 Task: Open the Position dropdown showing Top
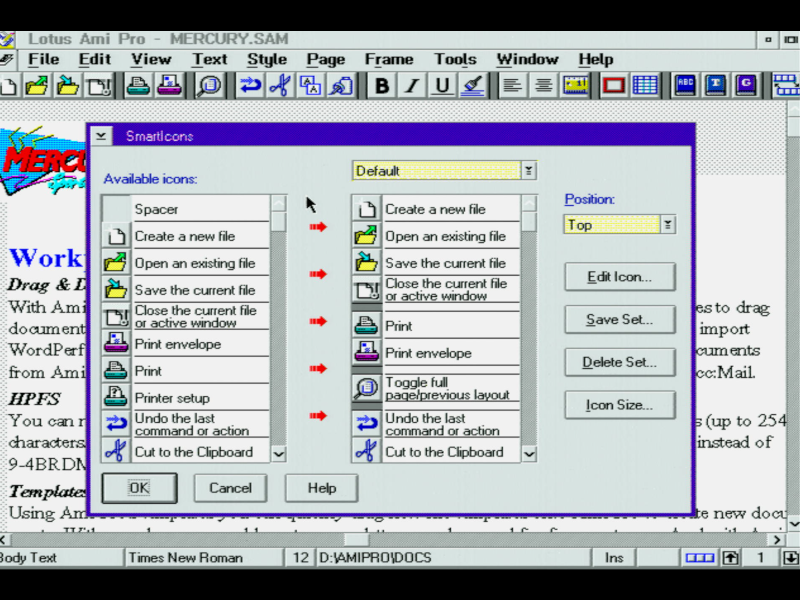point(667,225)
